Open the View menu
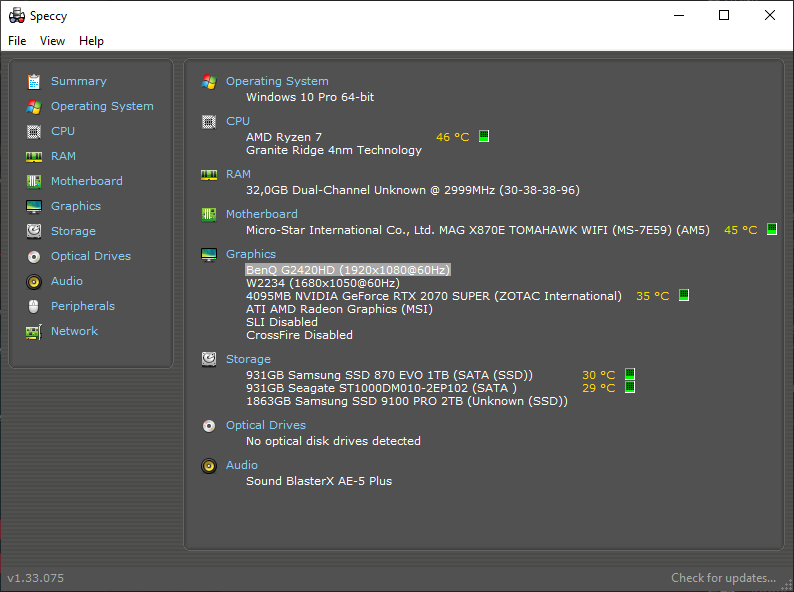This screenshot has width=794, height=592. pyautogui.click(x=53, y=41)
